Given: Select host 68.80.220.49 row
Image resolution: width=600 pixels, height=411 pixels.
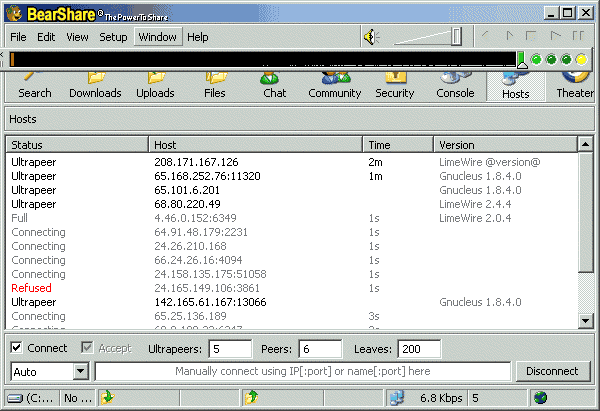Looking at the screenshot, I should pos(292,204).
